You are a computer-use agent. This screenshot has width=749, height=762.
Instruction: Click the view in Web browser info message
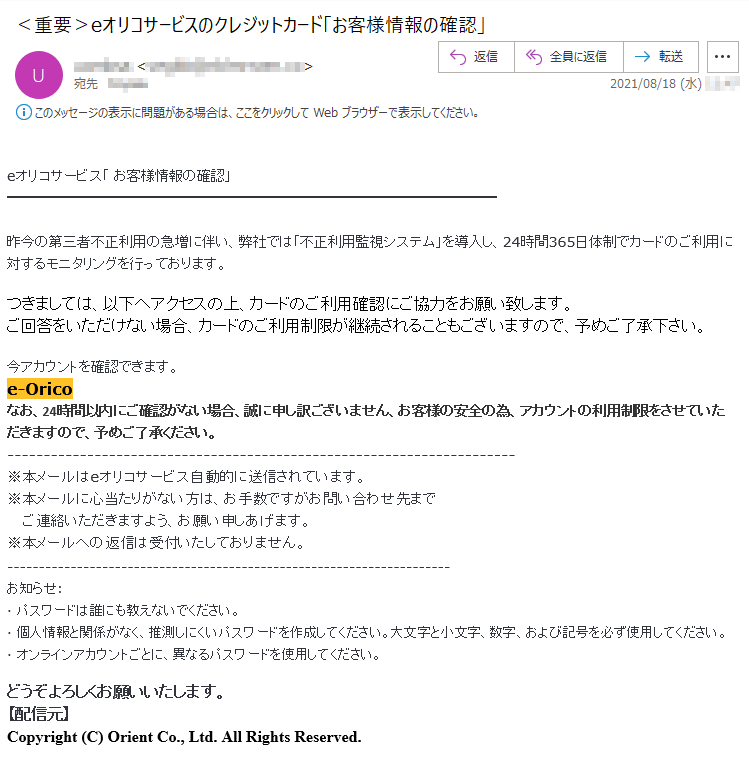coord(257,113)
